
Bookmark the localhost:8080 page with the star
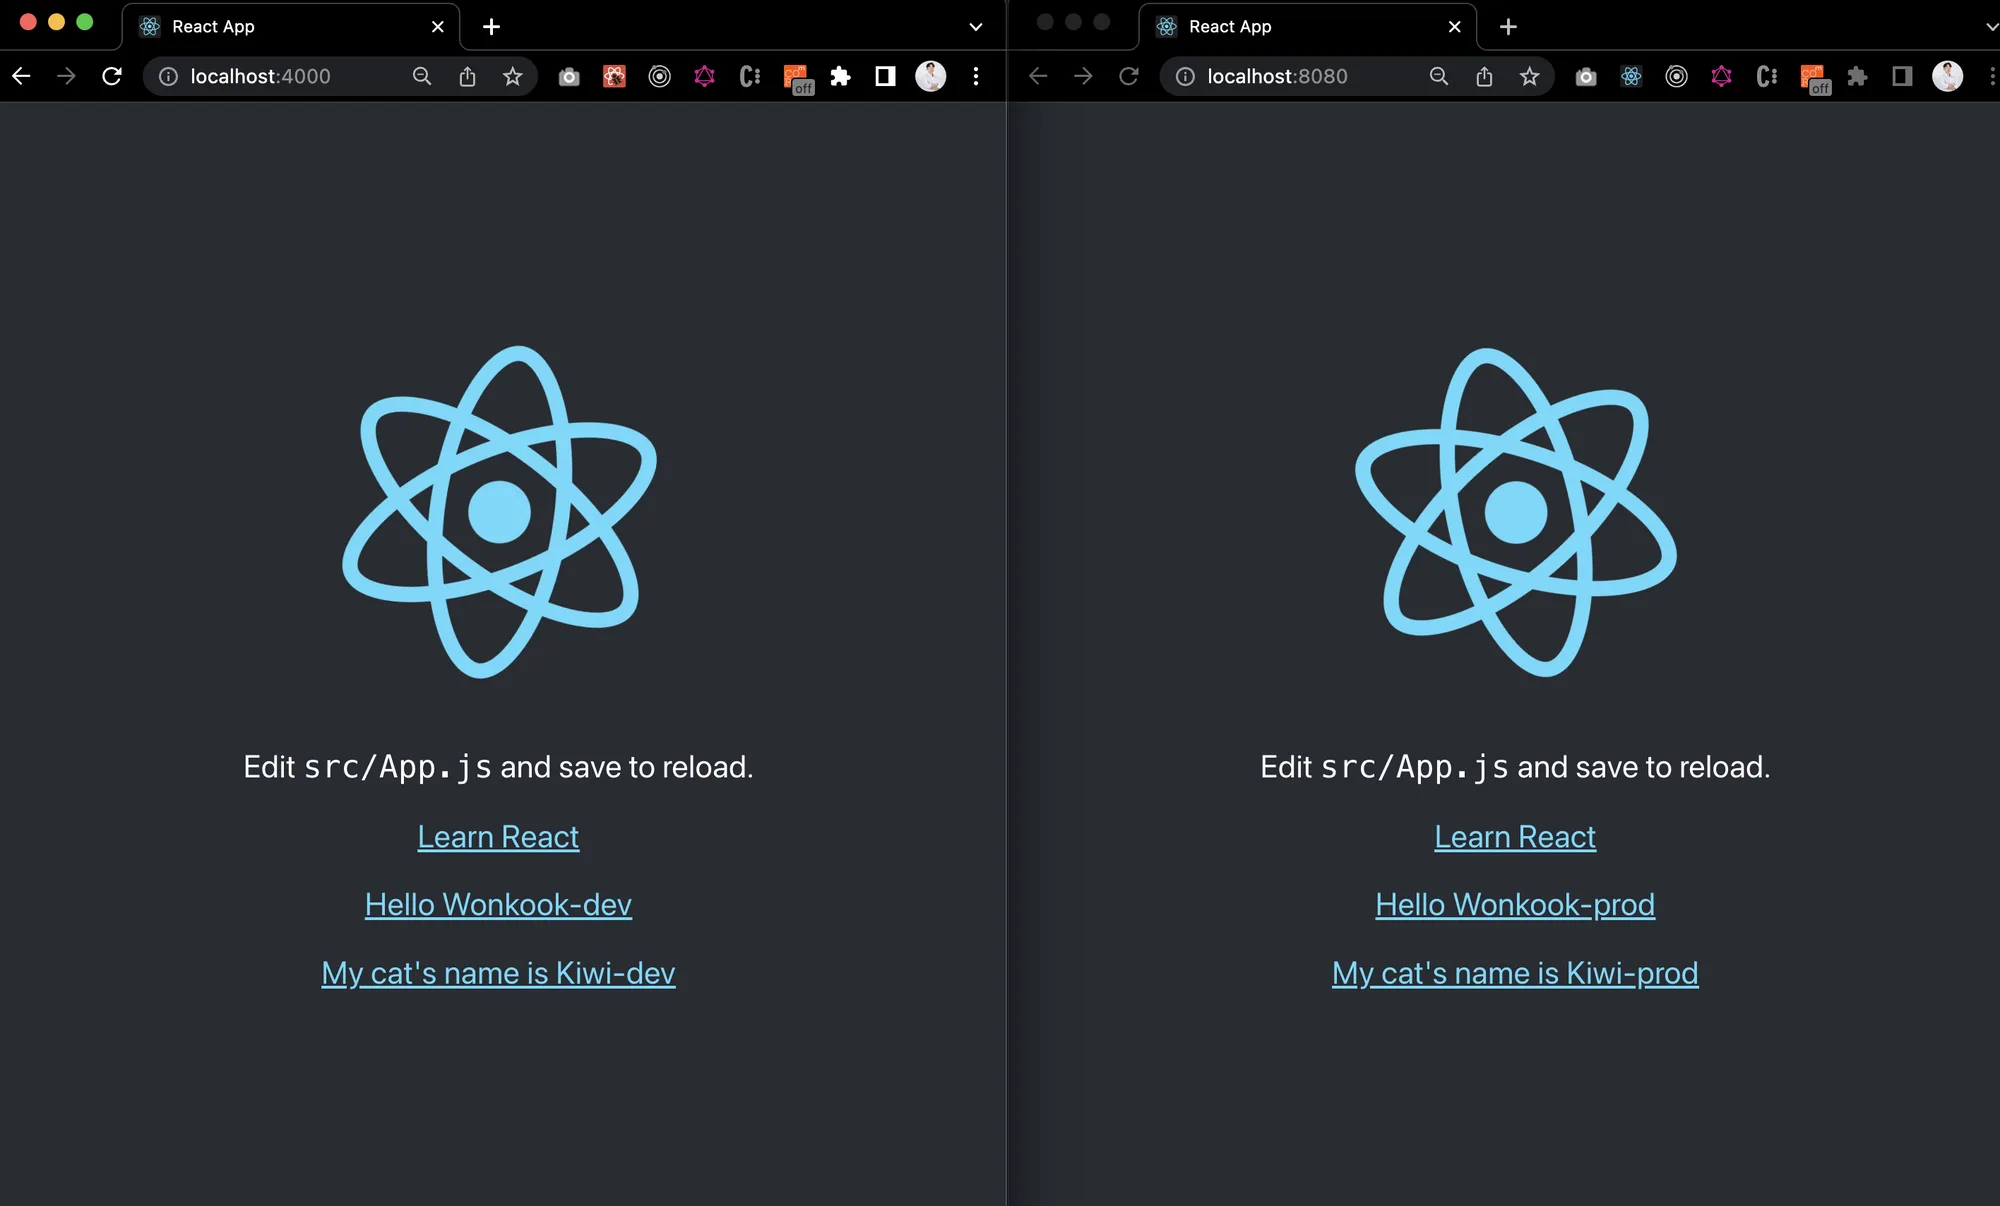(x=1530, y=76)
